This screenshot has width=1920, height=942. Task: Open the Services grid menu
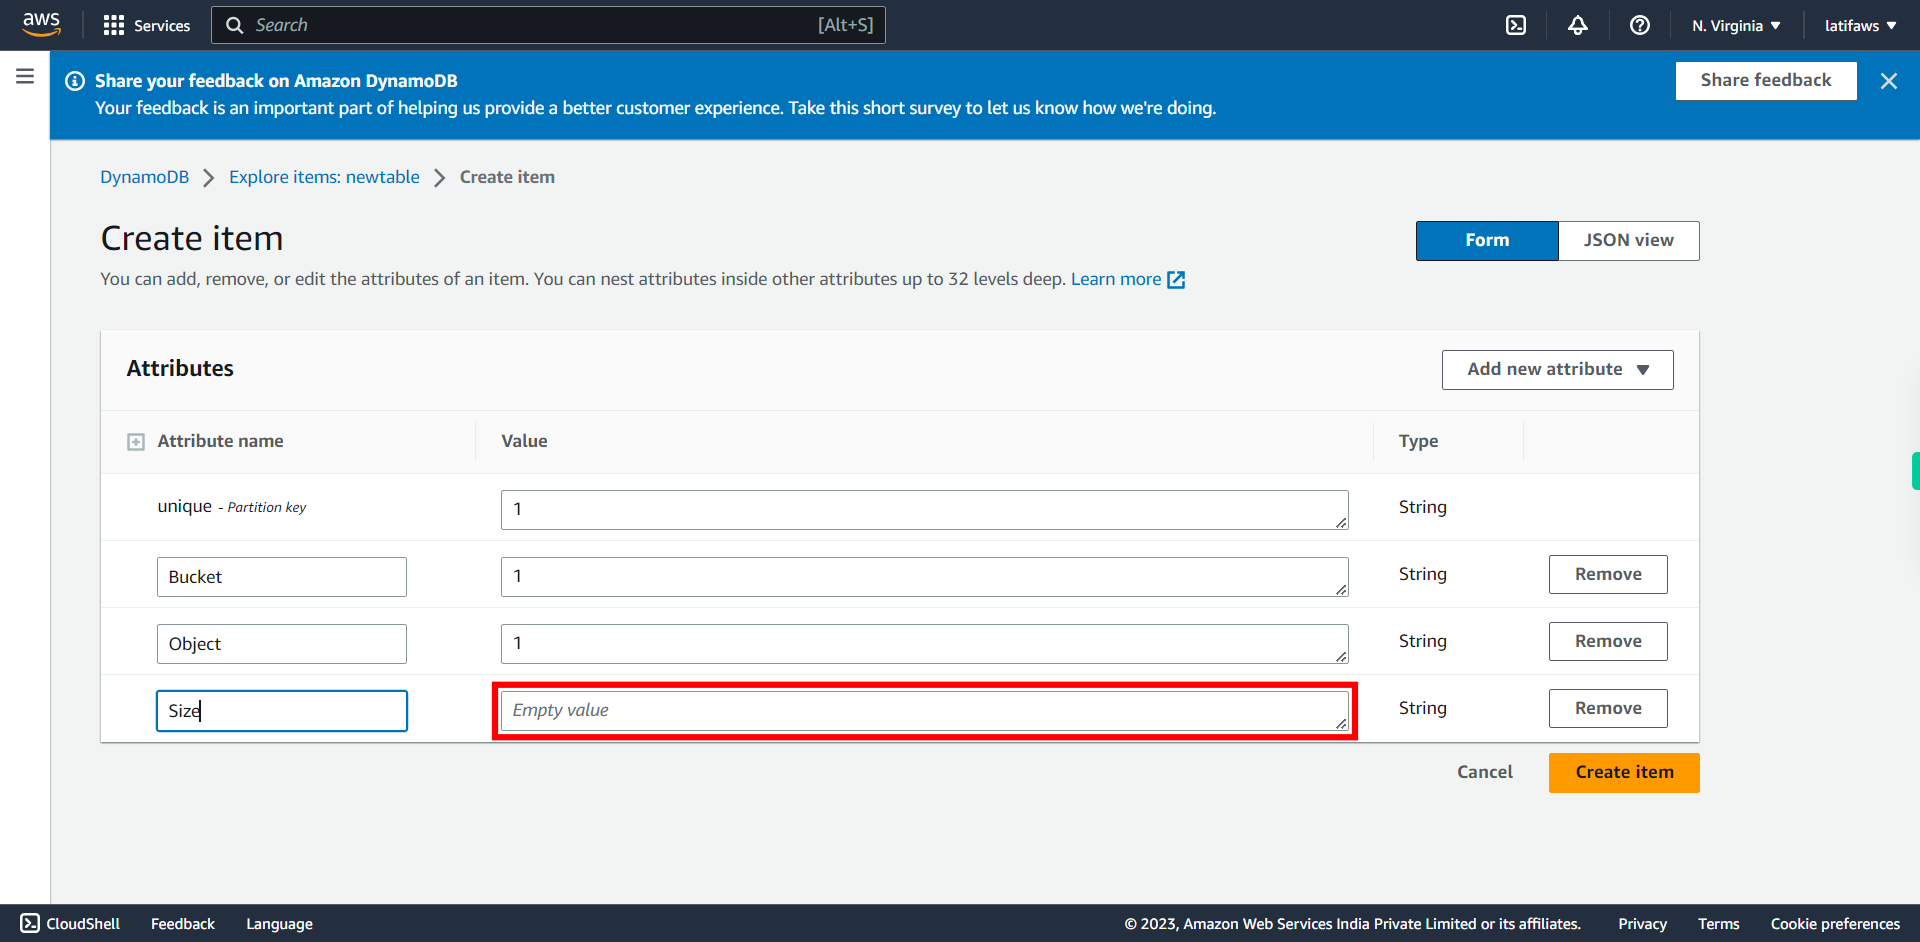pos(146,25)
